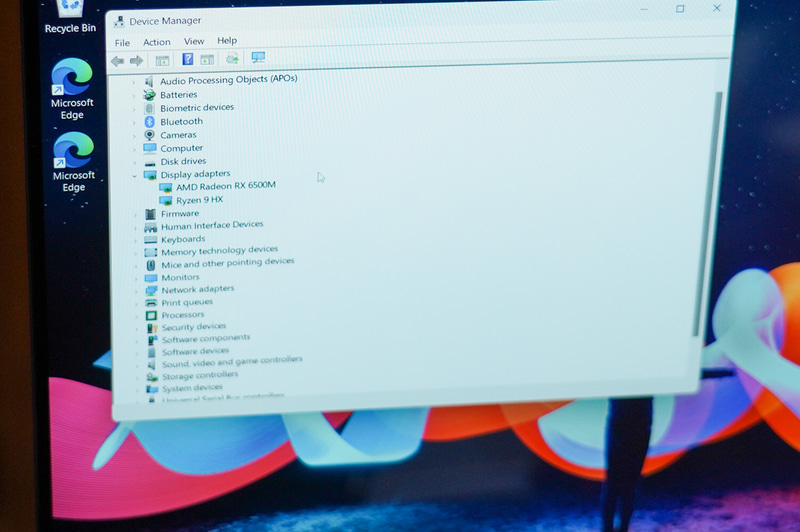Open the Action menu
The height and width of the screenshot is (532, 800).
pos(157,42)
